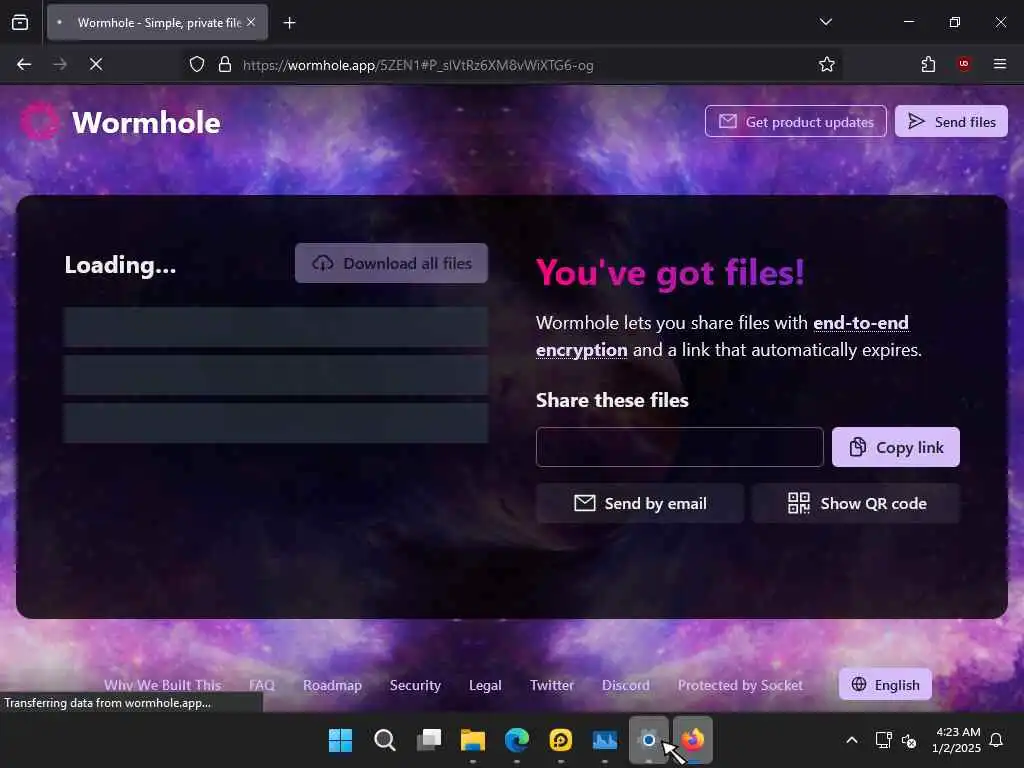Show QR code for sharing
1024x768 pixels.
(x=856, y=504)
